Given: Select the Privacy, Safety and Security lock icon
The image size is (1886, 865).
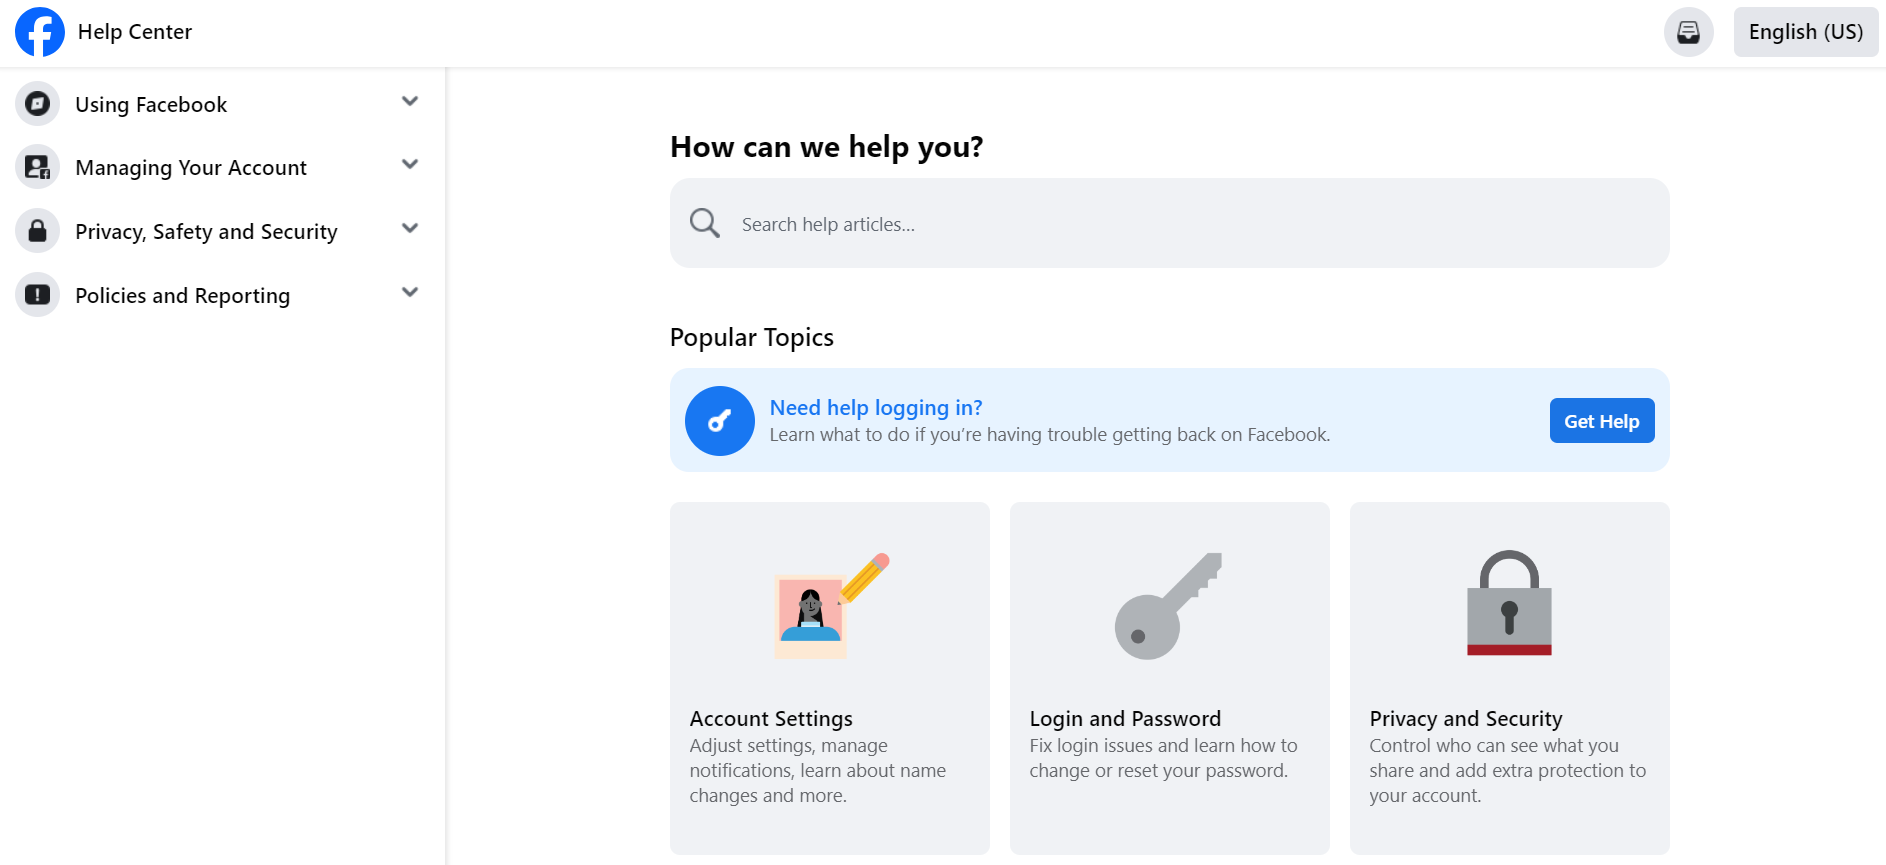Looking at the screenshot, I should click(x=37, y=231).
